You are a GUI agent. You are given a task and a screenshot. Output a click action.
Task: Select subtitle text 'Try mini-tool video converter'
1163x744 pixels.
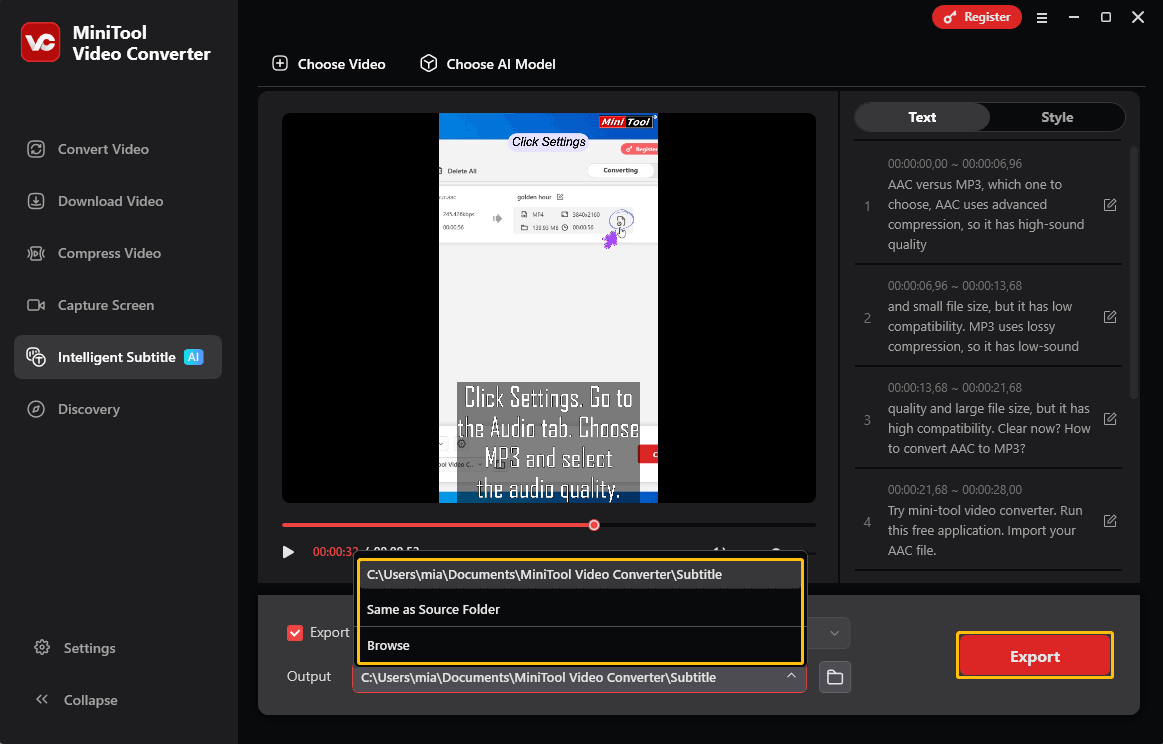(985, 530)
